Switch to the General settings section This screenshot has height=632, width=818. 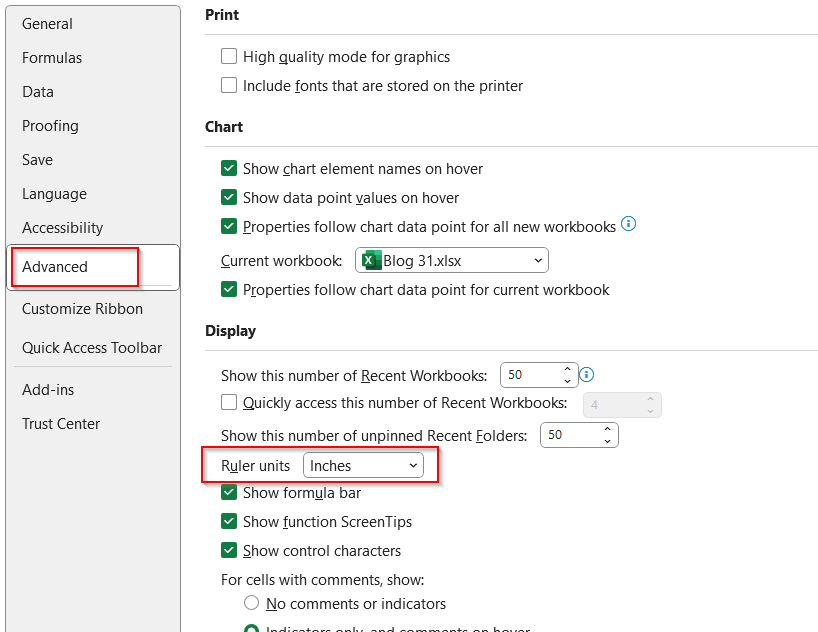click(x=46, y=23)
